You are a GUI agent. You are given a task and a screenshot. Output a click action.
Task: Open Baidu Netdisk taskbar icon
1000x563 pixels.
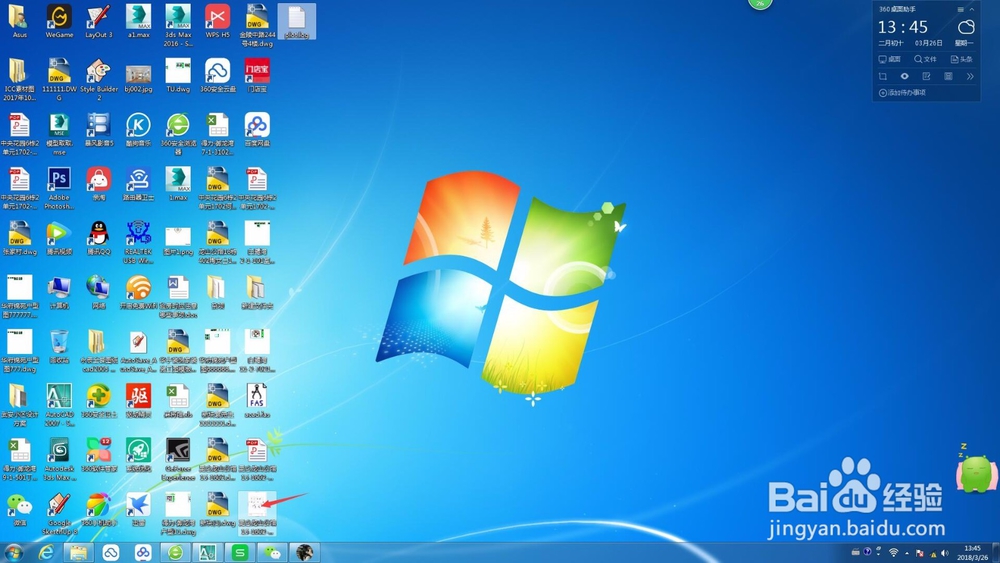(143, 552)
